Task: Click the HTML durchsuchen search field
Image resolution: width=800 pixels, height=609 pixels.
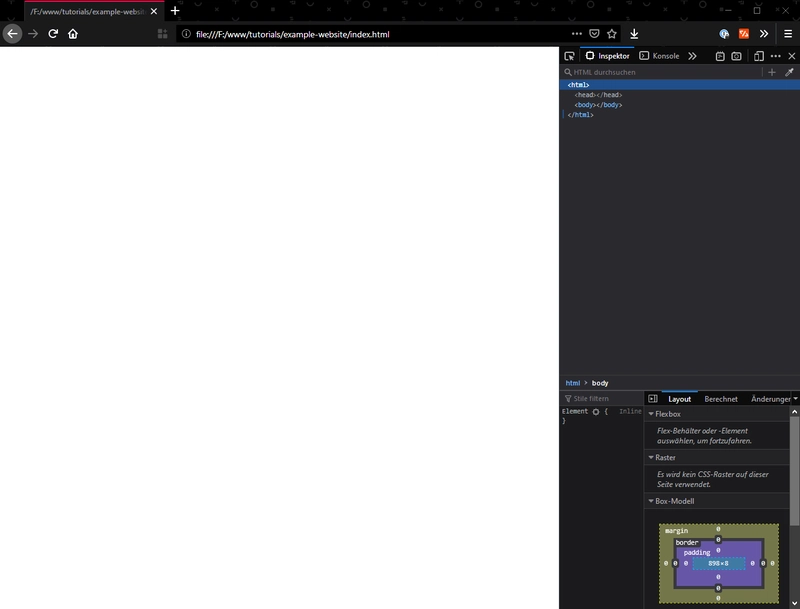Action: (660, 72)
